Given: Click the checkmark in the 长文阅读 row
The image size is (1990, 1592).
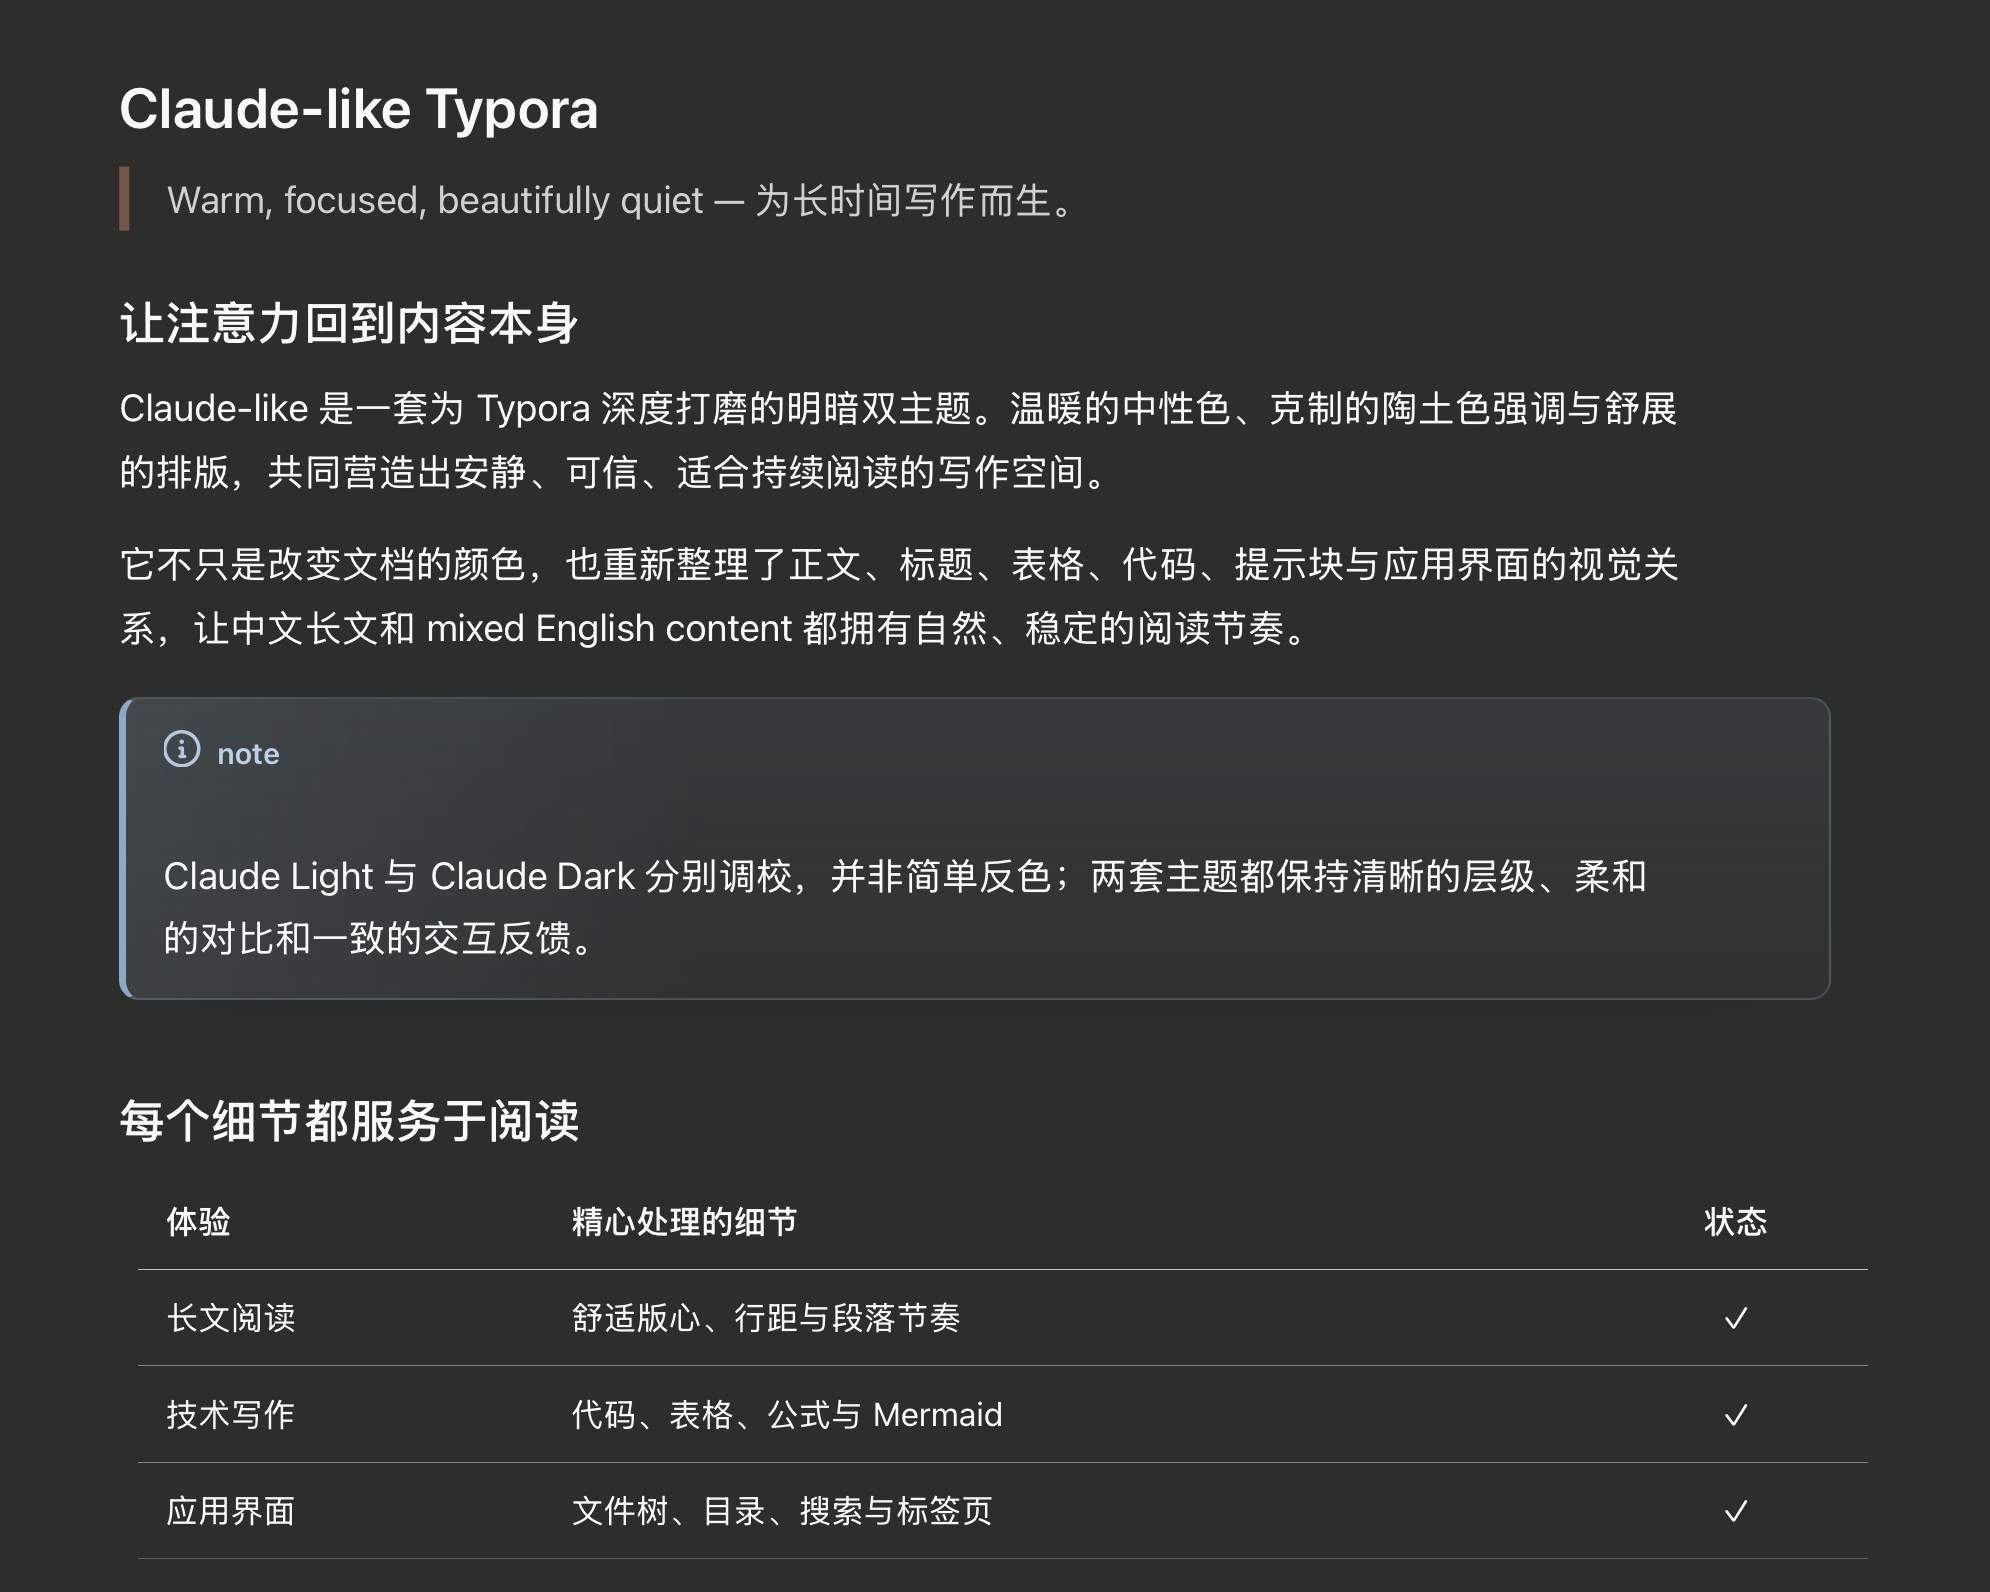Looking at the screenshot, I should [1736, 1318].
